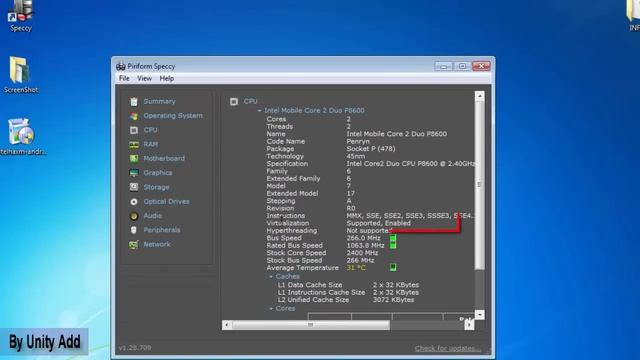This screenshot has height=360, width=640.
Task: Select the Graphics monitor icon
Action: coord(133,173)
